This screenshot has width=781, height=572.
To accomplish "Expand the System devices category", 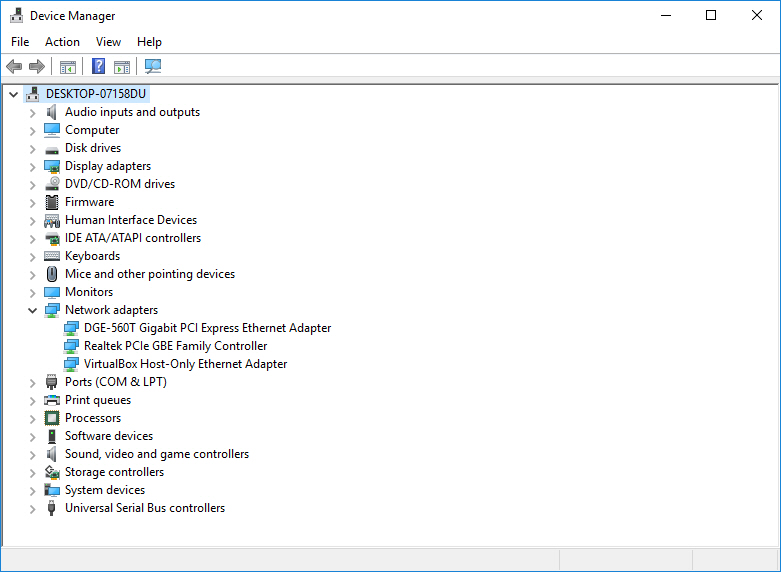I will point(33,491).
